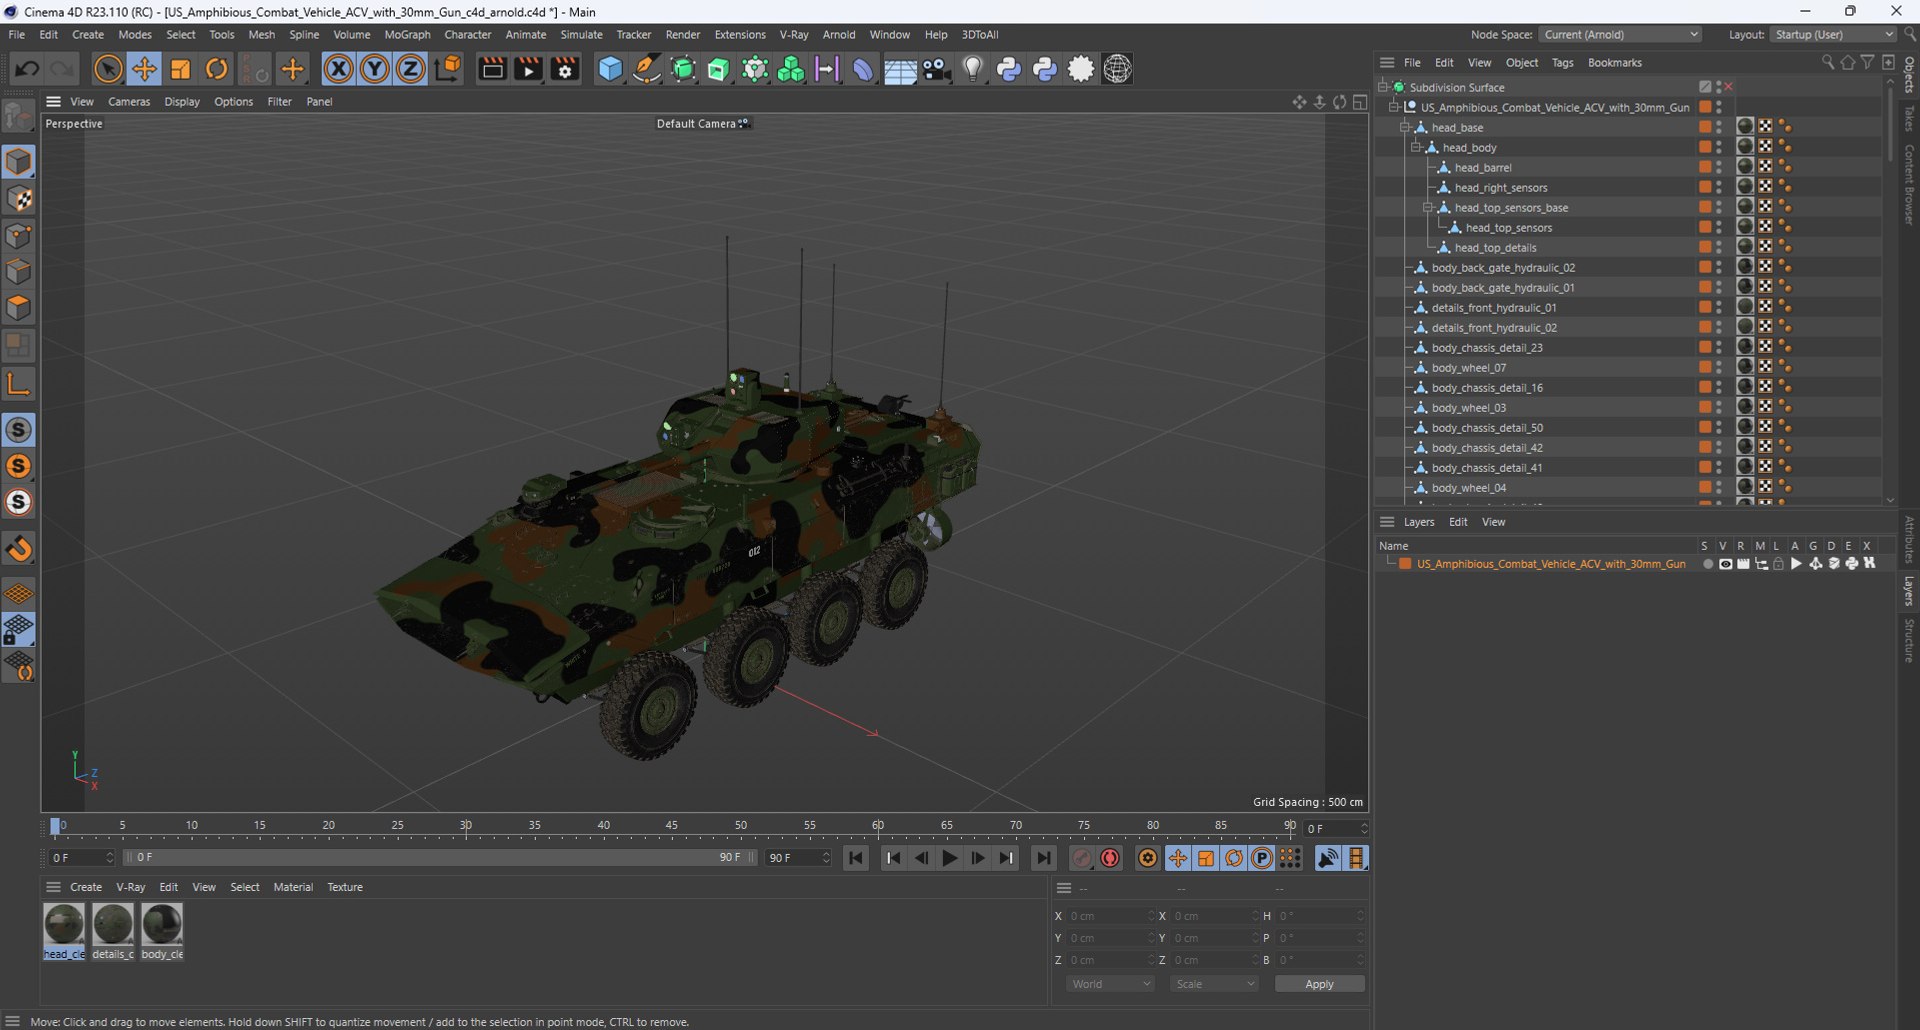
Task: Click the Make Editable icon in left palette
Action: (x=19, y=117)
